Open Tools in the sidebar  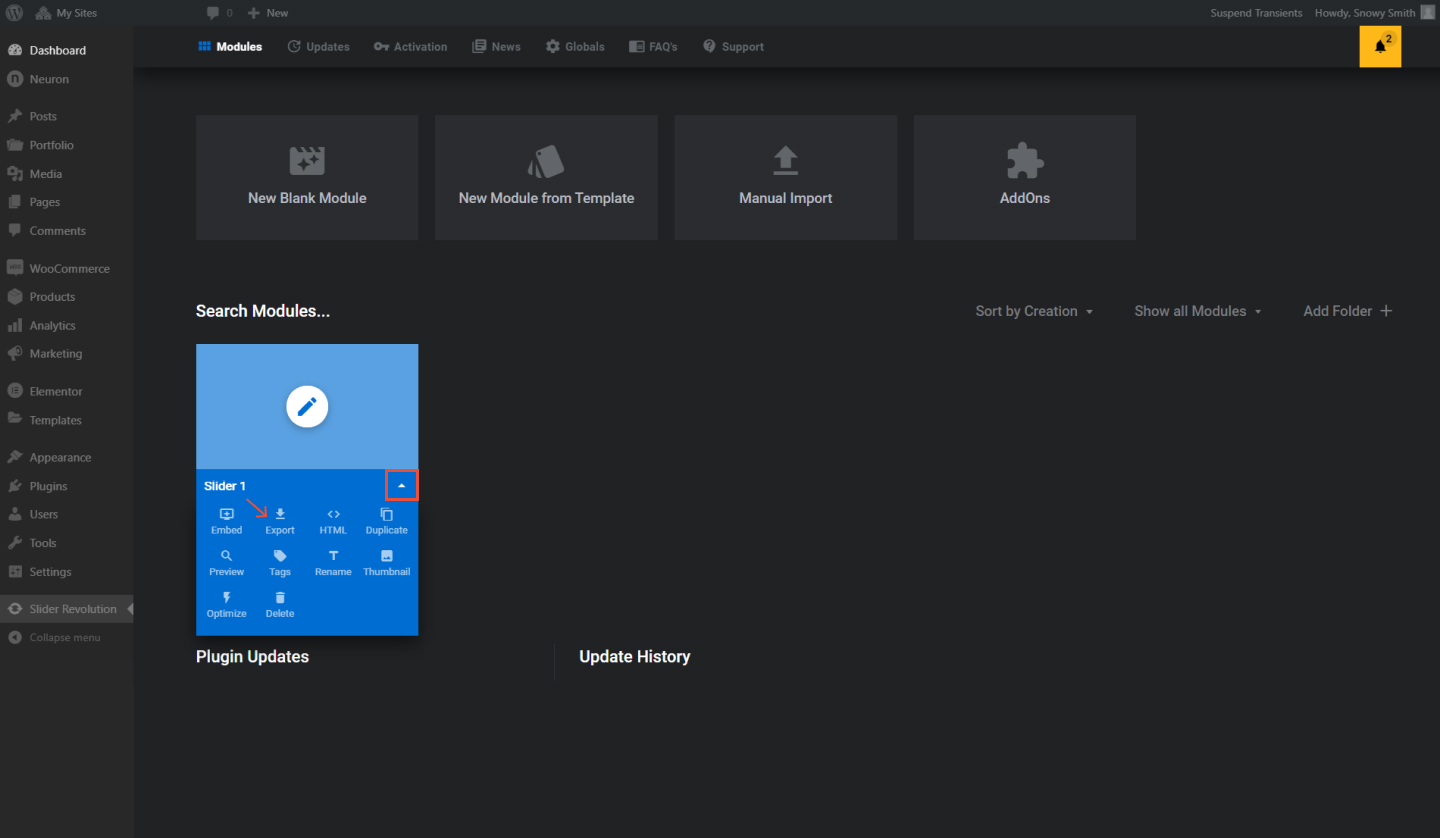67,543
